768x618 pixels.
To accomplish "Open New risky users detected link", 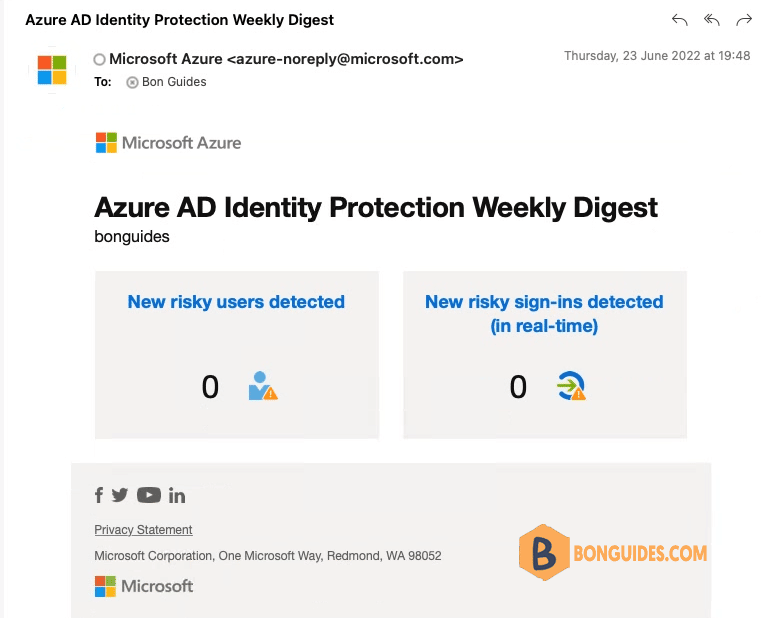I will pos(236,302).
